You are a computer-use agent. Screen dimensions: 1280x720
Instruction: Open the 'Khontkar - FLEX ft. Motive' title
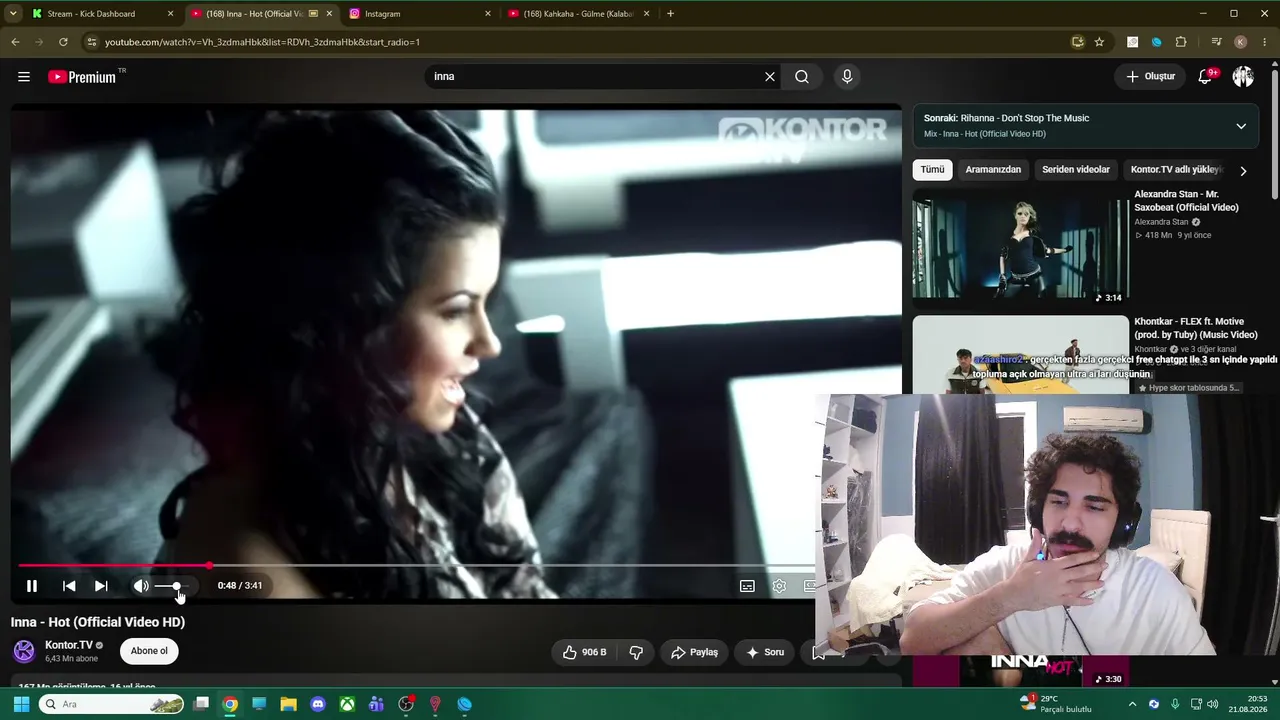[1196, 328]
